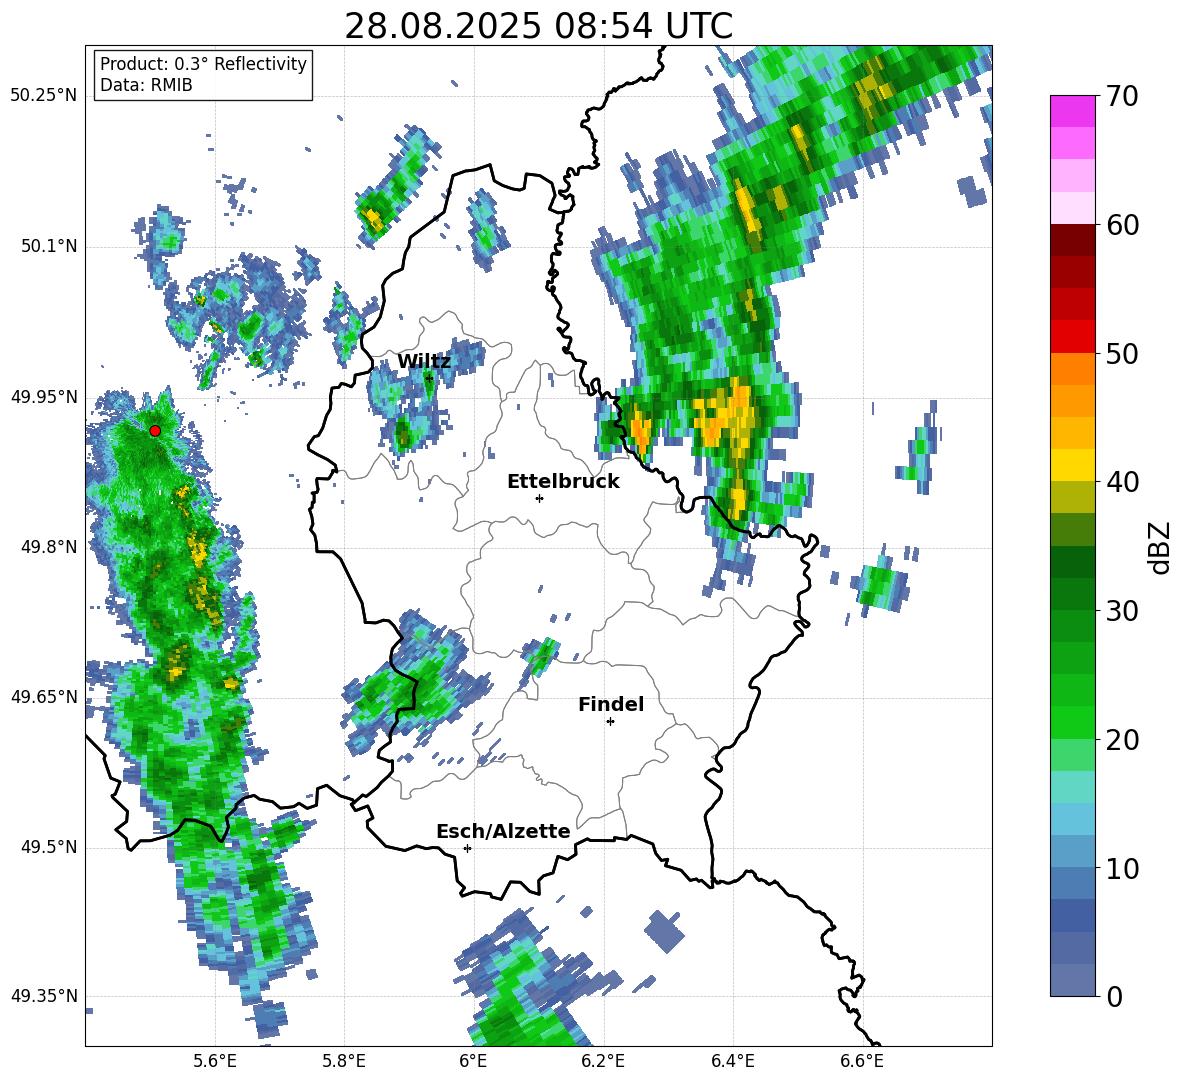Click the 50.25°N latitude tick label

pos(44,96)
